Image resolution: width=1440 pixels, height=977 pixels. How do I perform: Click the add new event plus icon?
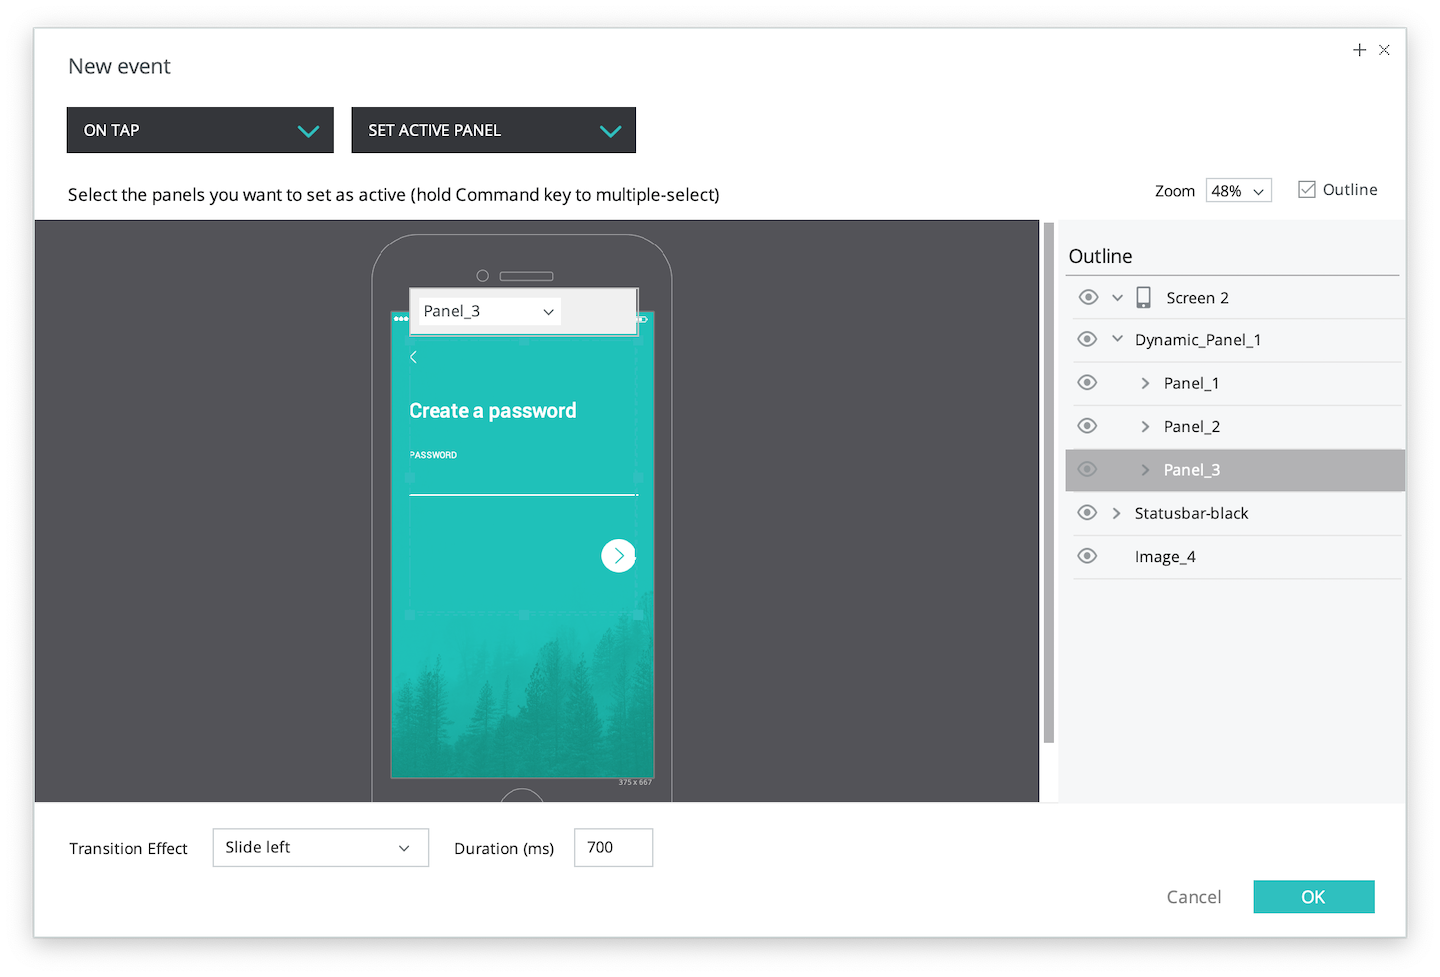coord(1359,49)
